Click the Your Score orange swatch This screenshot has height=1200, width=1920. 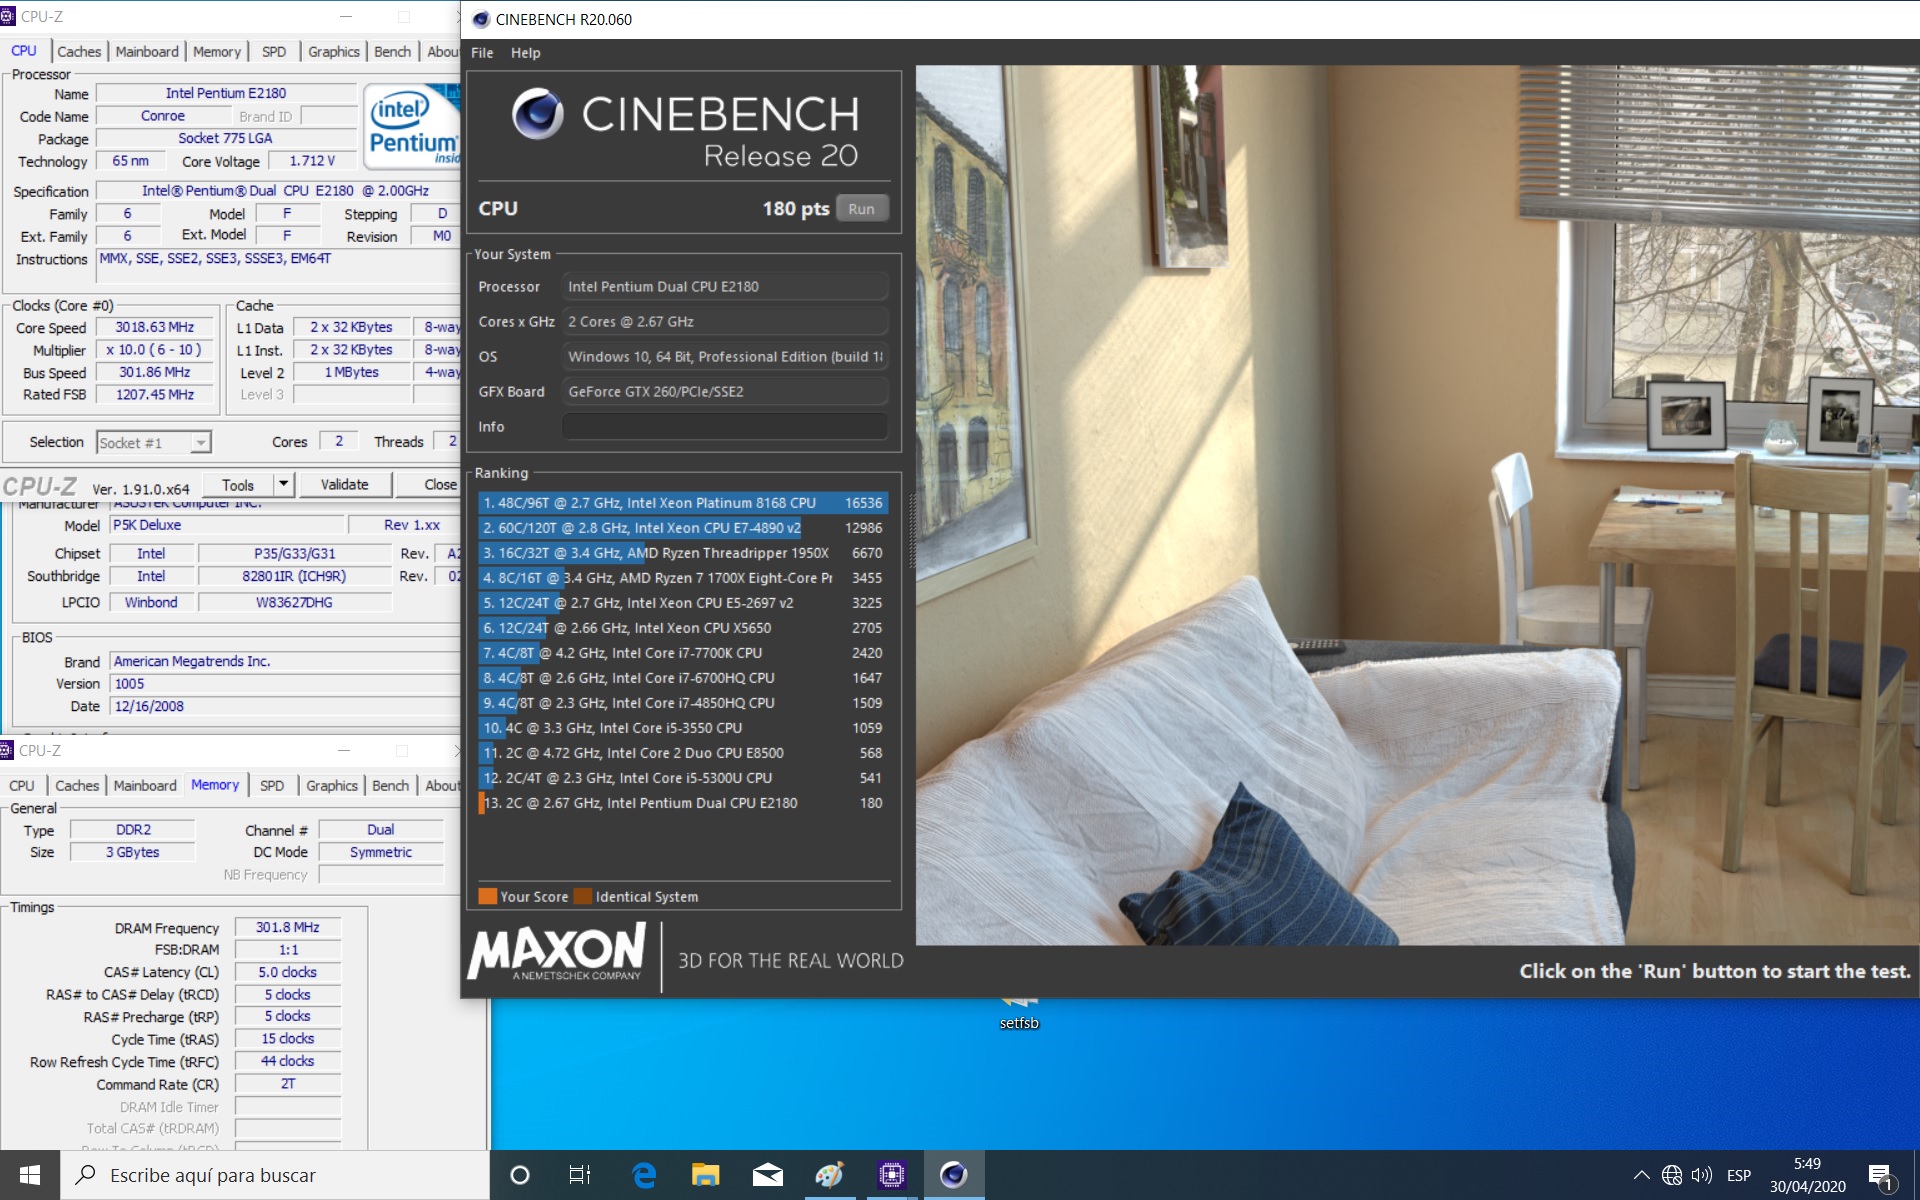tap(487, 897)
